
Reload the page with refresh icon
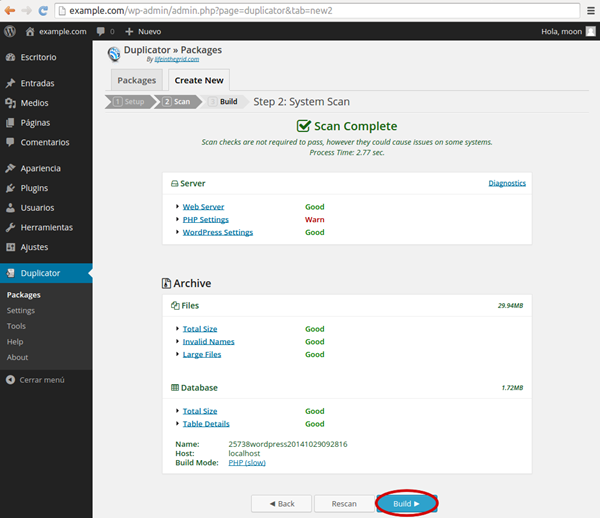[43, 11]
